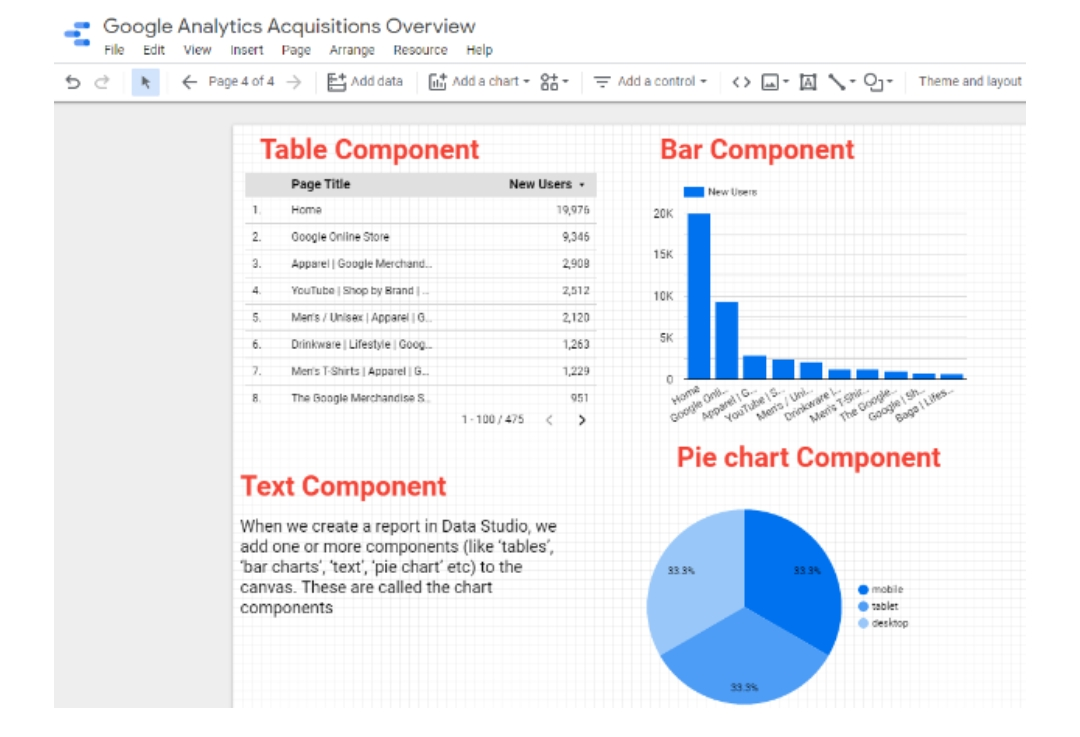Click the desktop legend entry
The width and height of the screenshot is (1080, 737).
point(883,623)
